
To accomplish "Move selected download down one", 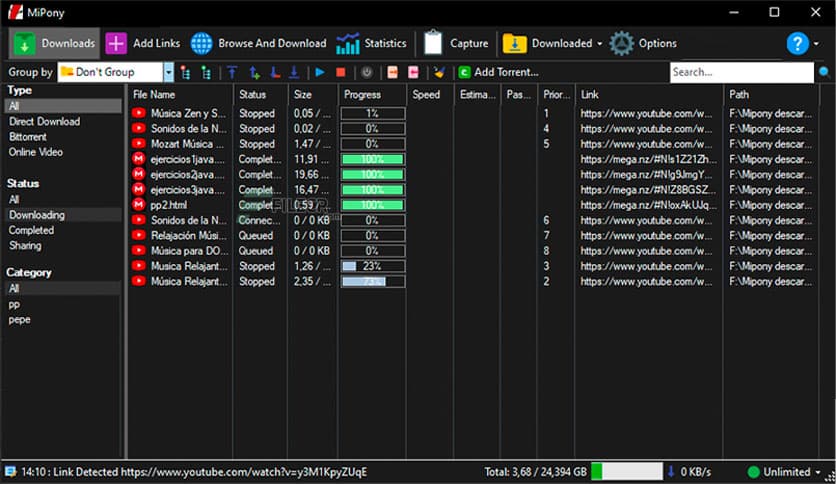I will [275, 72].
